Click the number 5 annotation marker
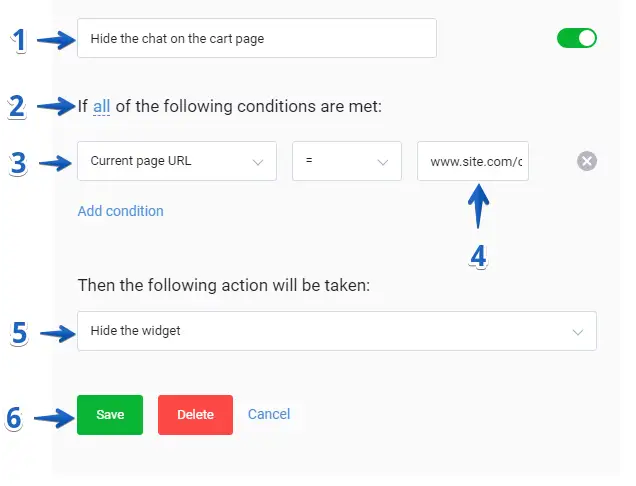The height and width of the screenshot is (486, 636). (x=17, y=333)
